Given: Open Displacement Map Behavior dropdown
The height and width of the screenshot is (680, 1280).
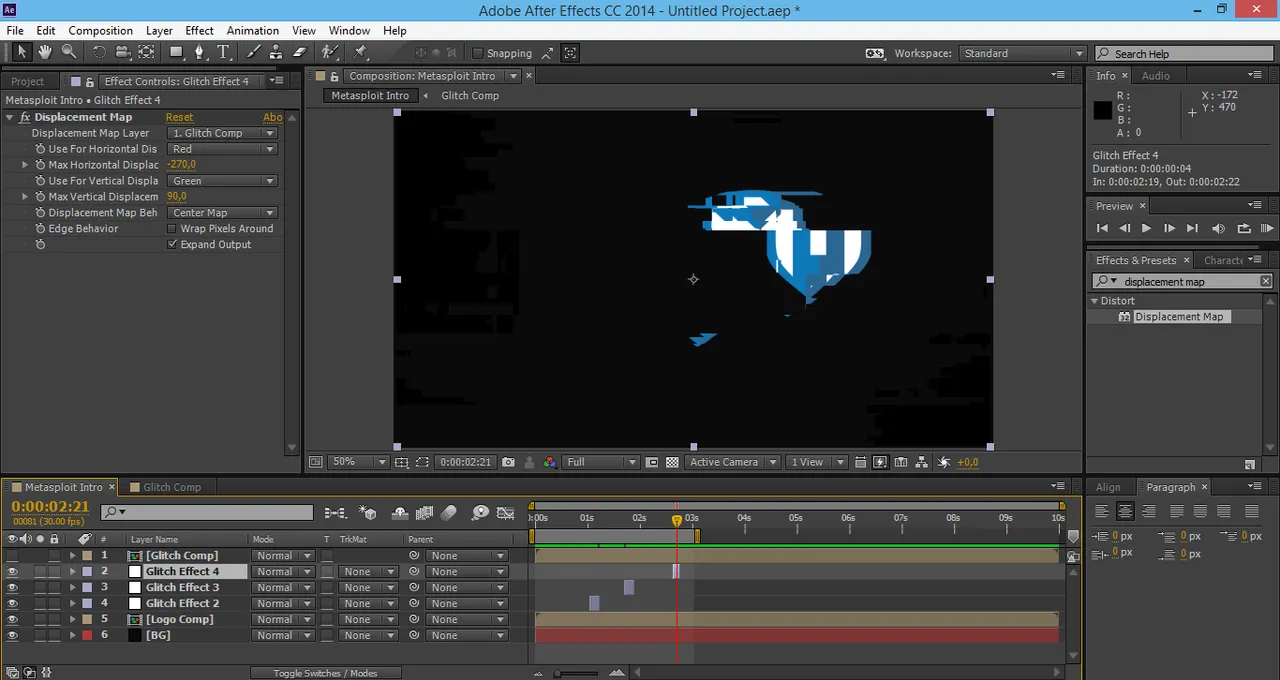Looking at the screenshot, I should (222, 213).
